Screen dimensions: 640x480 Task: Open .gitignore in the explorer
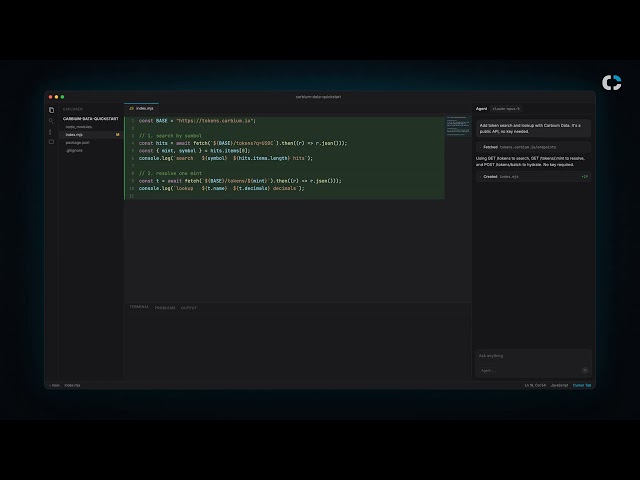[x=74, y=150]
